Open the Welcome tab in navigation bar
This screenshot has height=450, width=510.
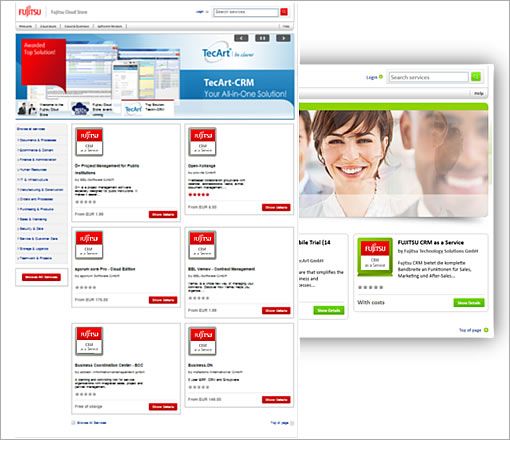point(25,26)
